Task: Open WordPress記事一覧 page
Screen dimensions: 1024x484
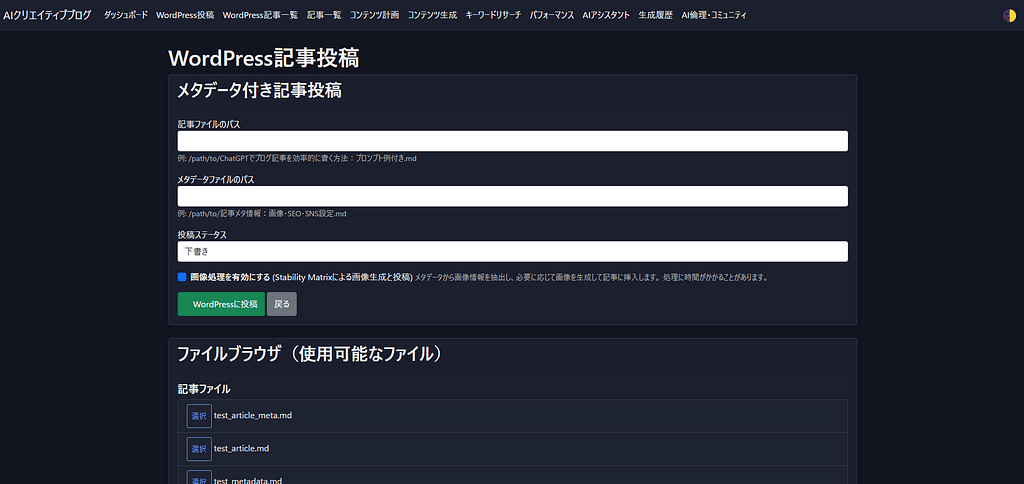Action: (260, 15)
